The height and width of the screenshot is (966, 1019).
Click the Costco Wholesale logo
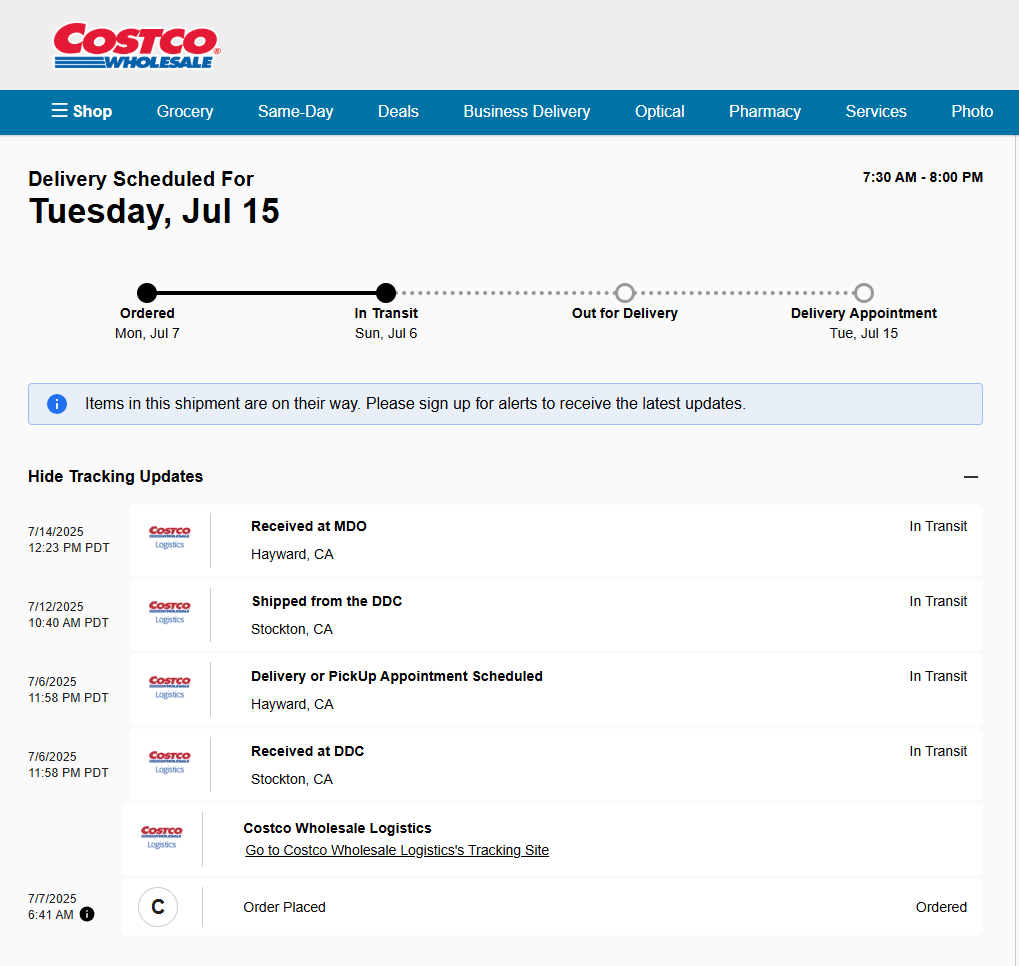pyautogui.click(x=136, y=46)
